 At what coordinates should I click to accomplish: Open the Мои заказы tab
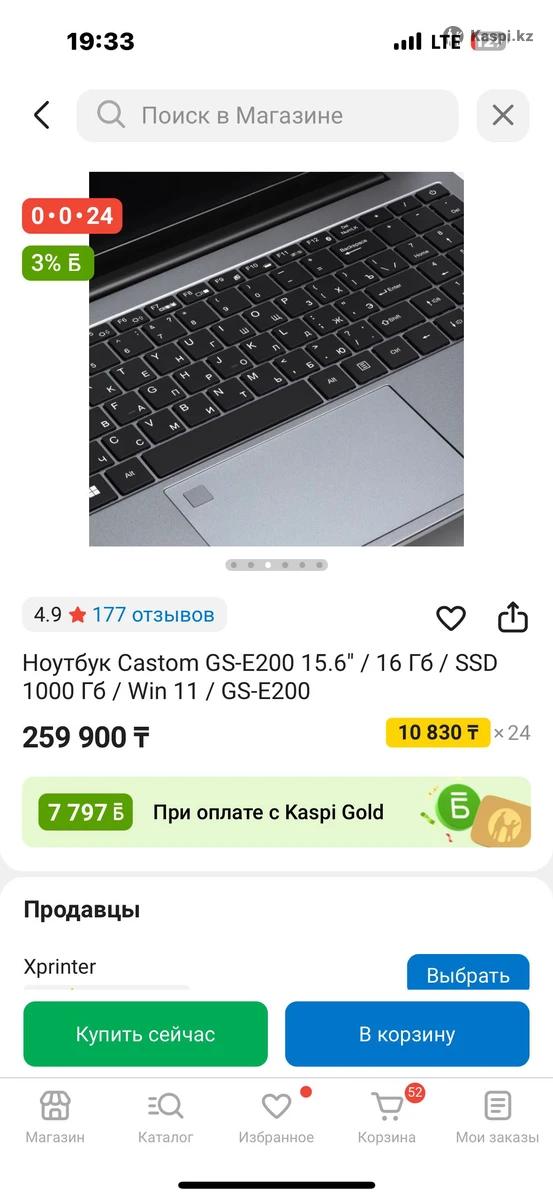click(497, 1117)
